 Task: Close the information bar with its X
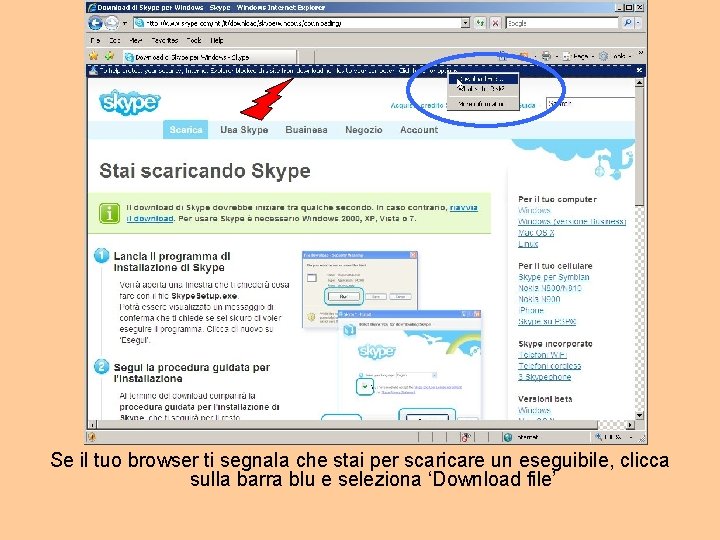639,70
